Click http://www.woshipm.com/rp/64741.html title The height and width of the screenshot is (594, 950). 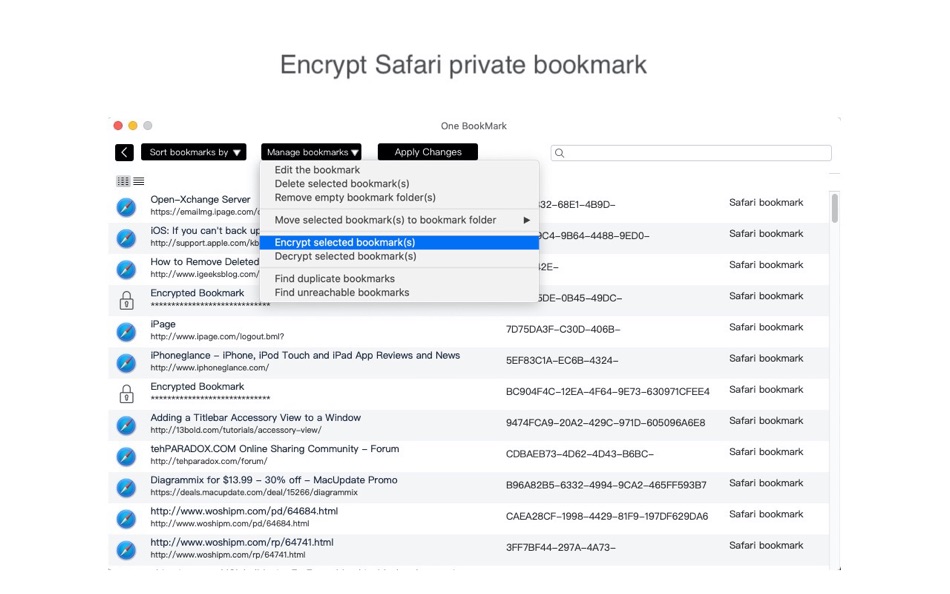point(242,542)
